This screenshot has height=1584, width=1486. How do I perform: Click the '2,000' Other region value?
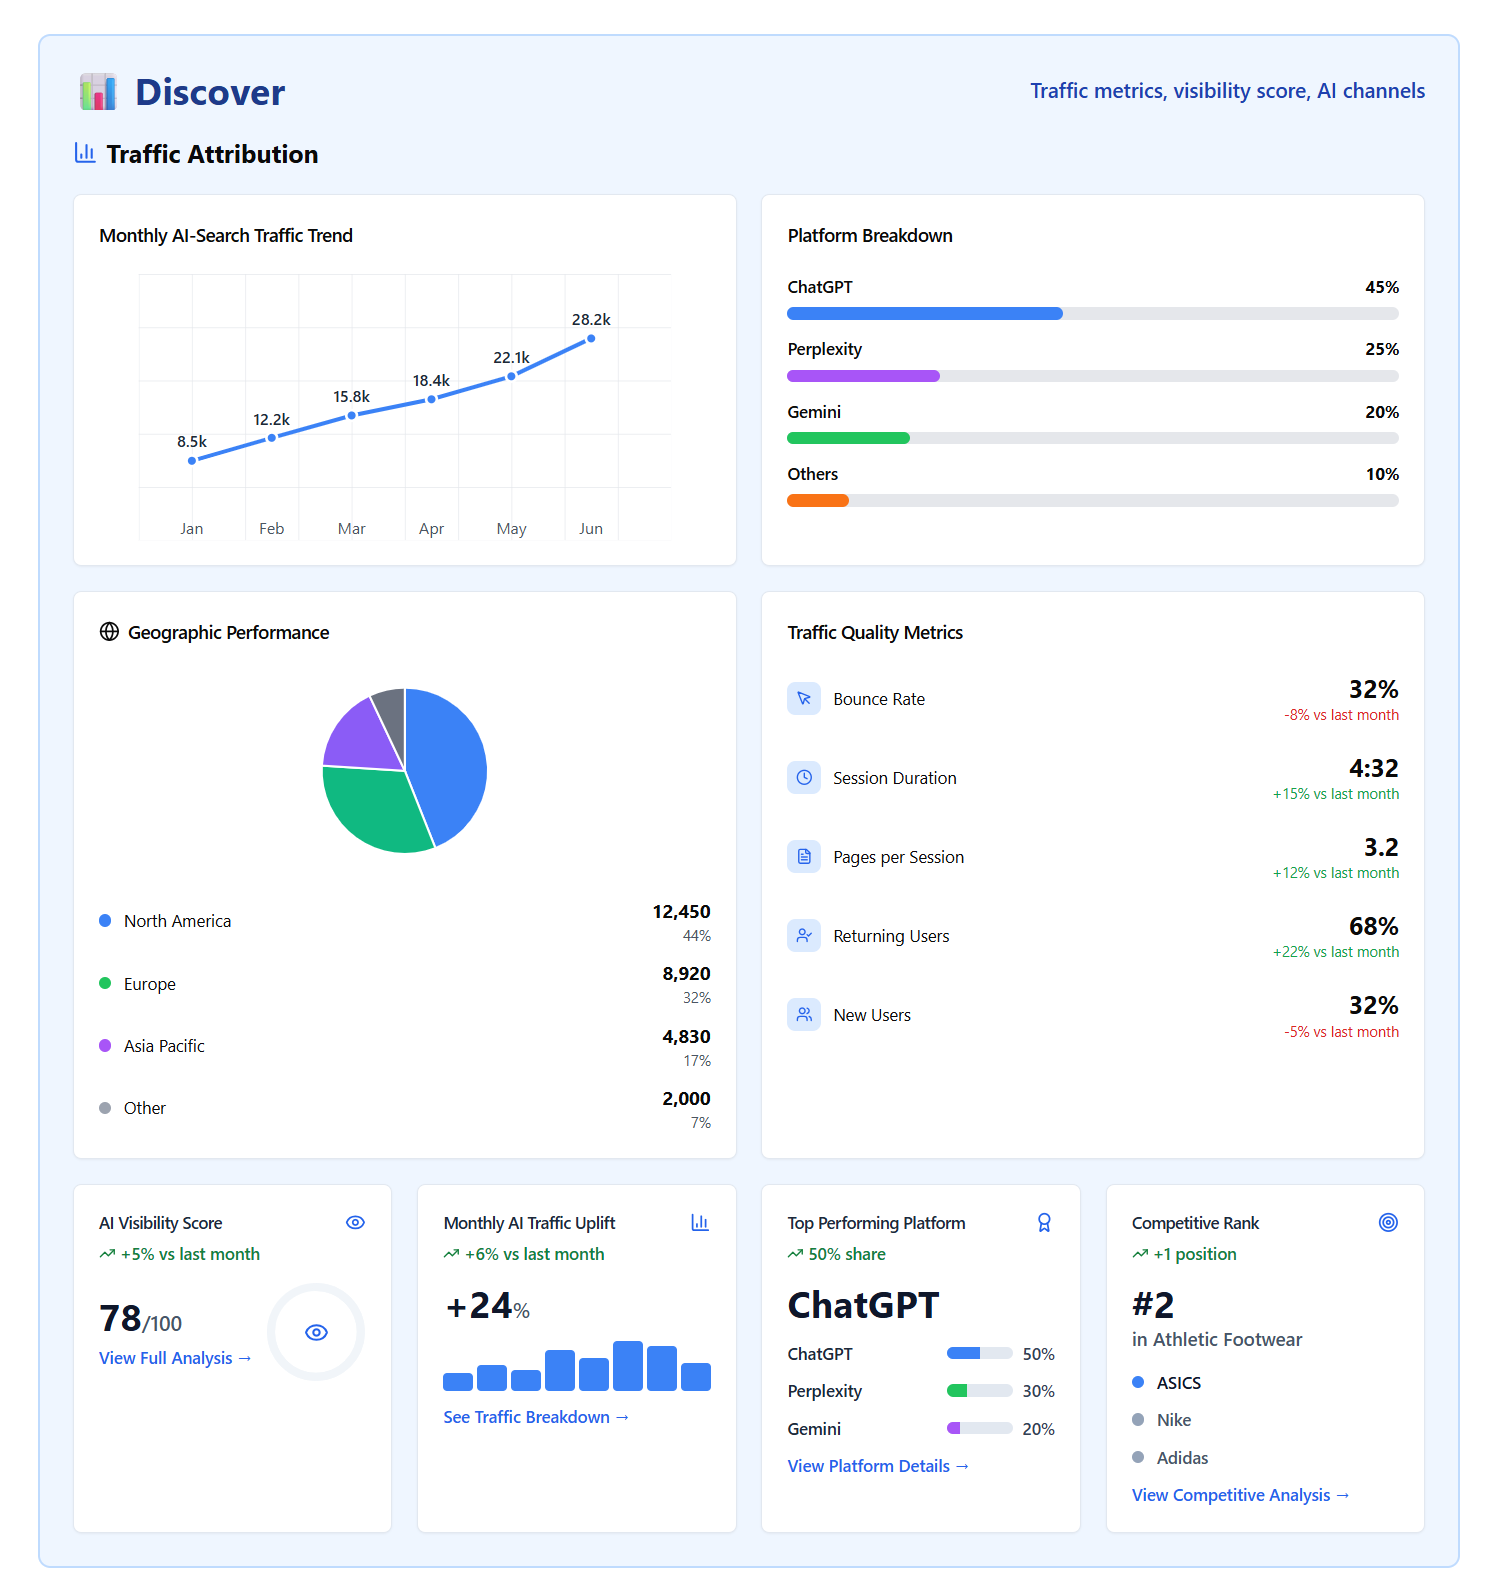[x=686, y=1098]
